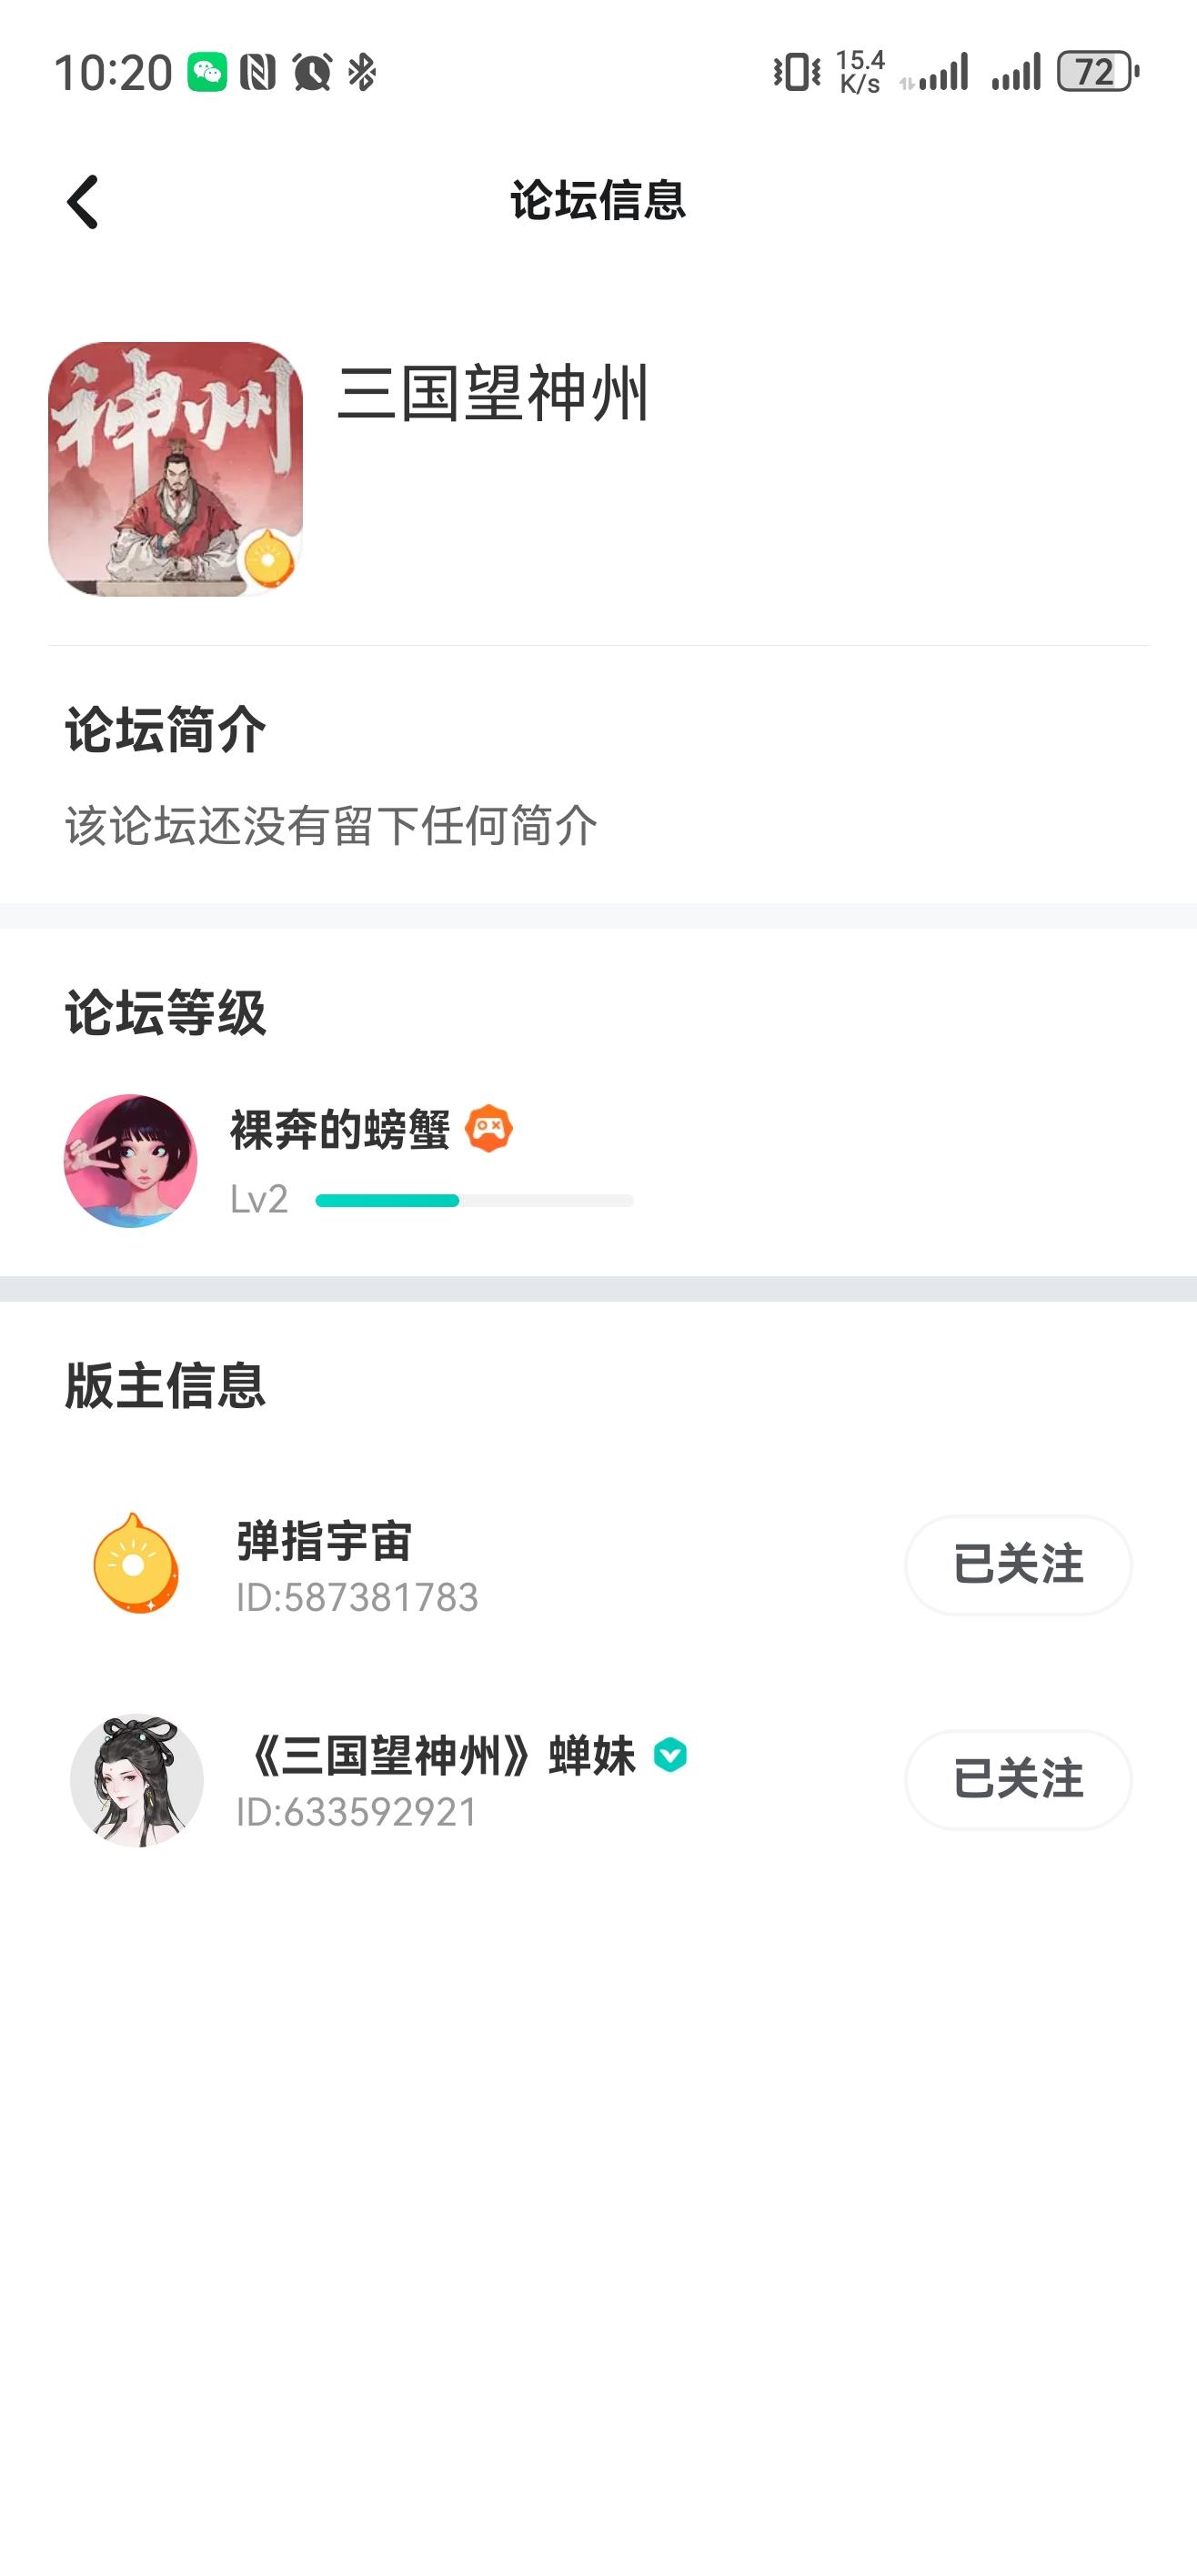The height and width of the screenshot is (2576, 1197).
Task: Open the 弹指宇宙 moderator name
Action: click(324, 1541)
